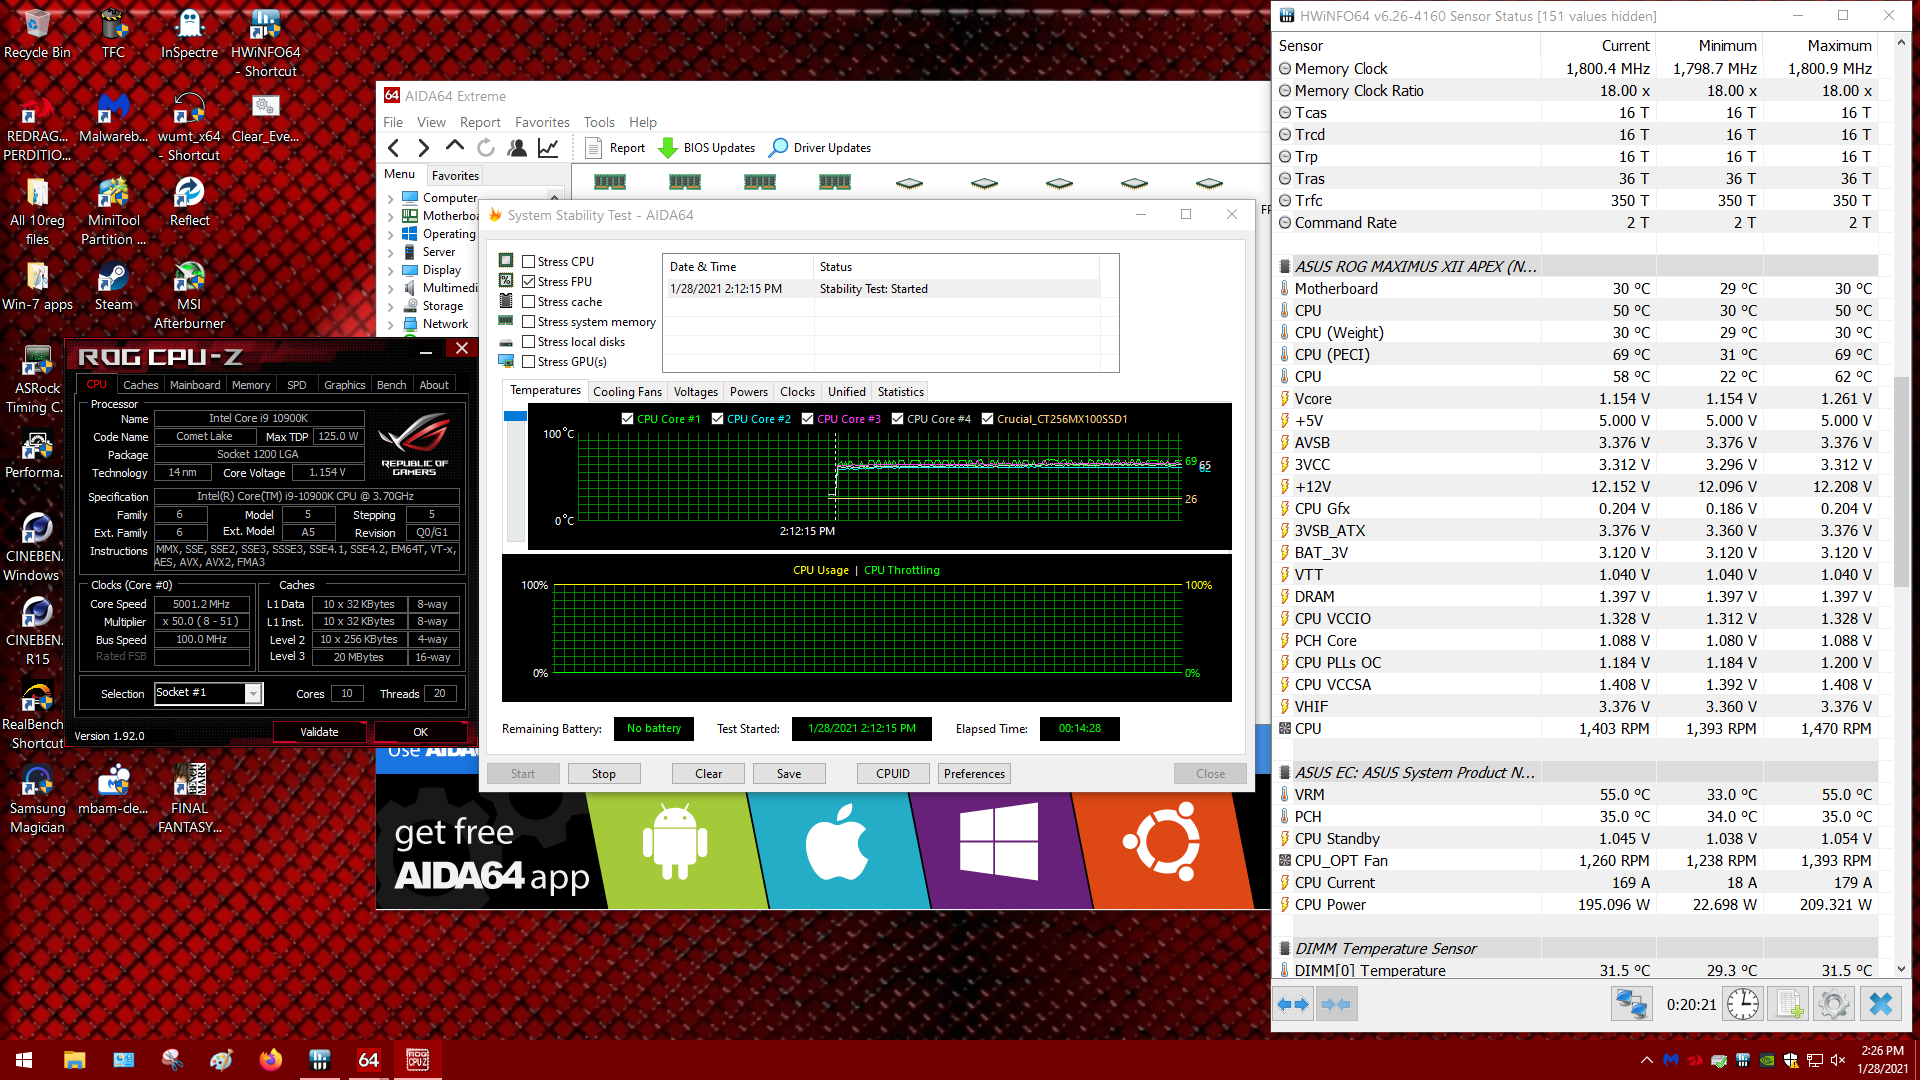Switch to ROG CPU-Z taskbar icon
1920x1080 pixels.
click(417, 1060)
